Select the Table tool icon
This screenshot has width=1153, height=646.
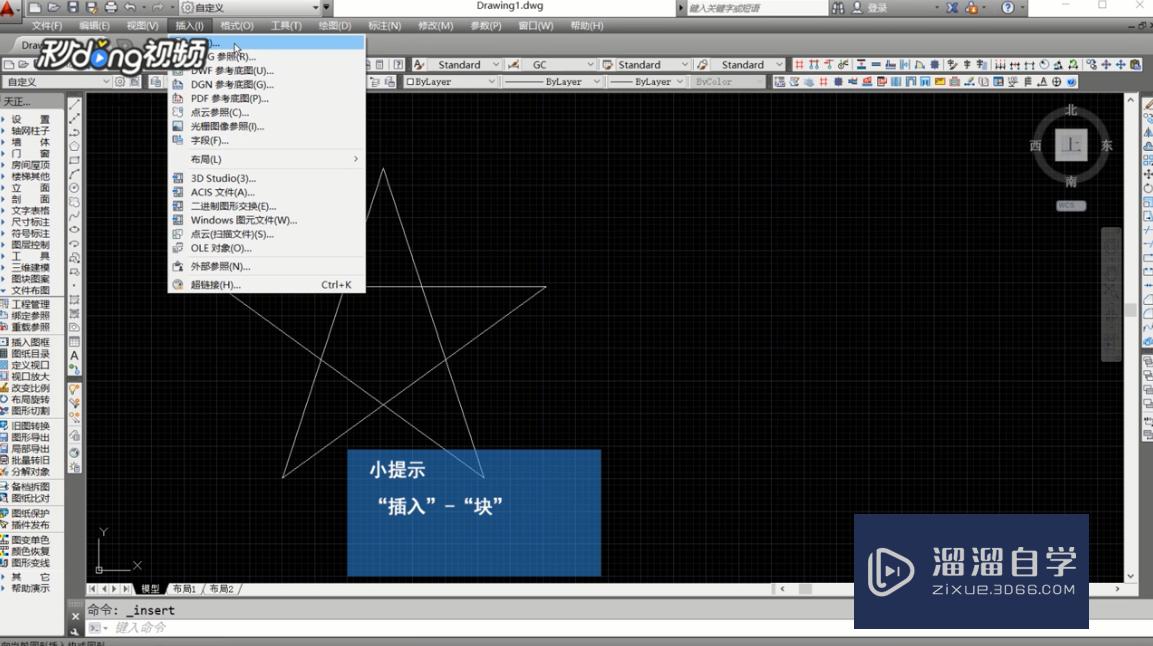click(74, 342)
